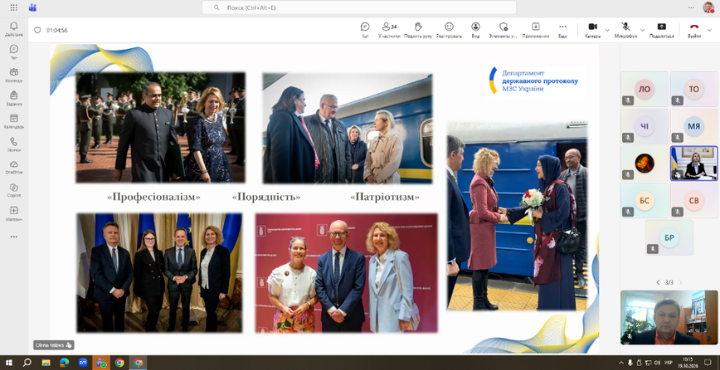
Task: Expand the leave call options arrow
Action: [x=709, y=30]
